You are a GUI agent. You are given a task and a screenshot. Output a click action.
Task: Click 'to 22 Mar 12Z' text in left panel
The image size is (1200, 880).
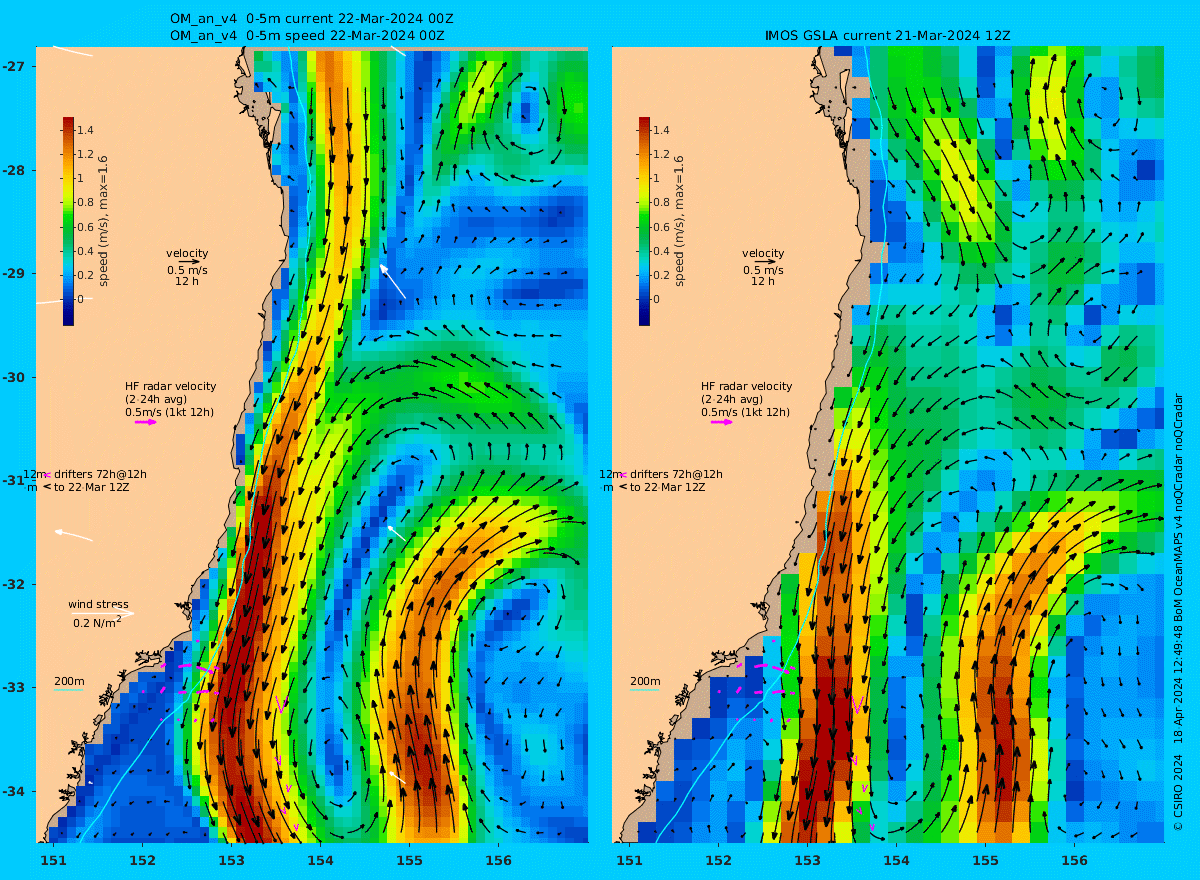(92, 487)
